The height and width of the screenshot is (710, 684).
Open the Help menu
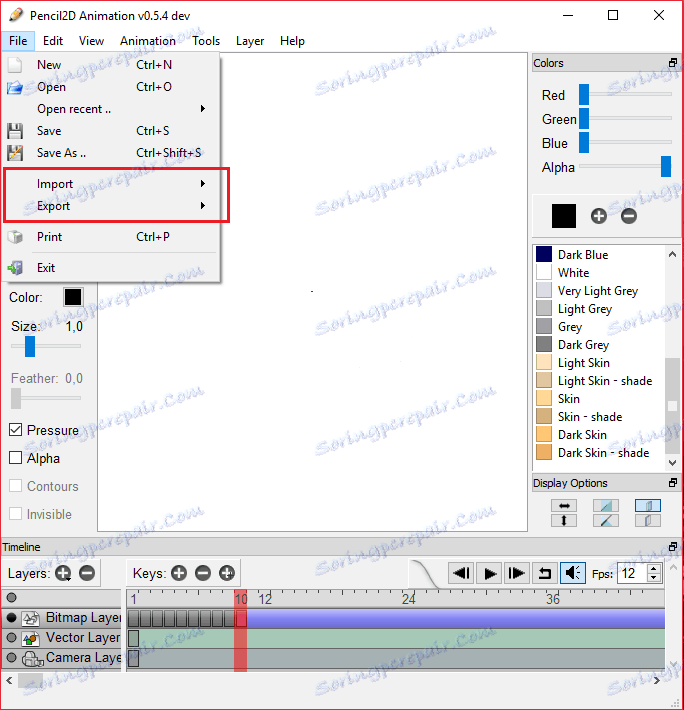292,41
